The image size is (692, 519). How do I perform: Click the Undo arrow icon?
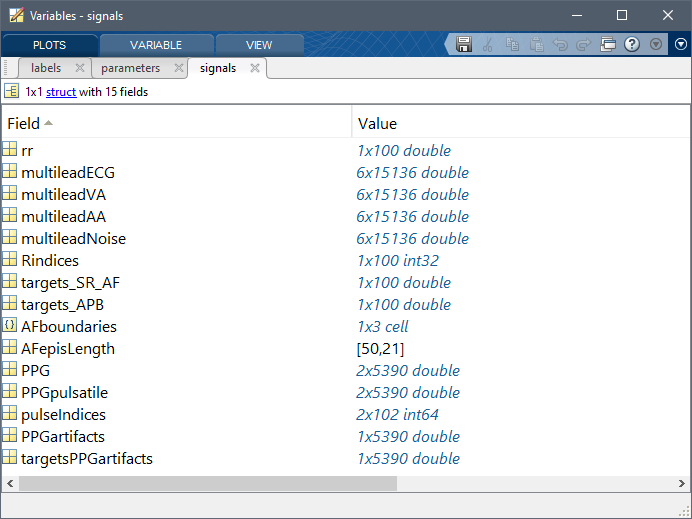point(560,44)
